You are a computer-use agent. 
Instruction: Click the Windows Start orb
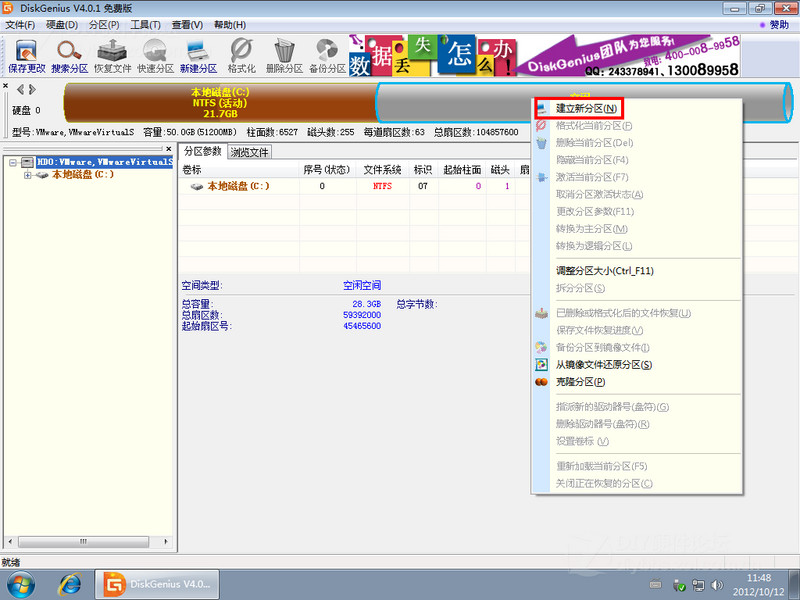20,585
